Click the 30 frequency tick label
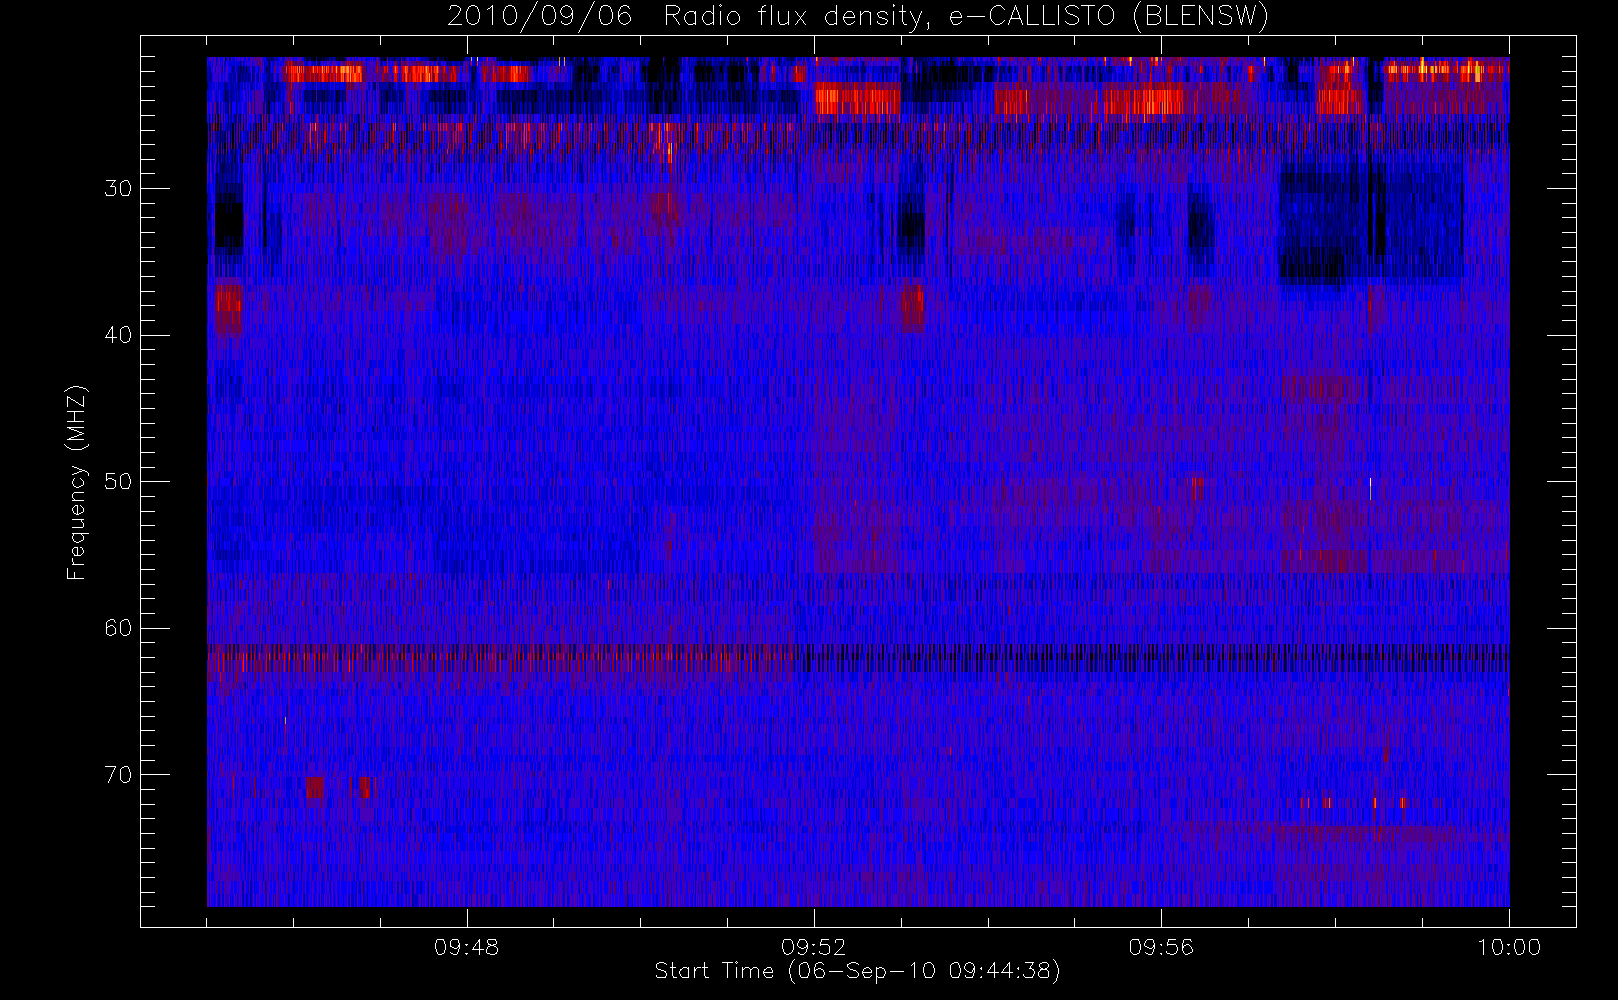This screenshot has height=1000, width=1618. coord(118,188)
